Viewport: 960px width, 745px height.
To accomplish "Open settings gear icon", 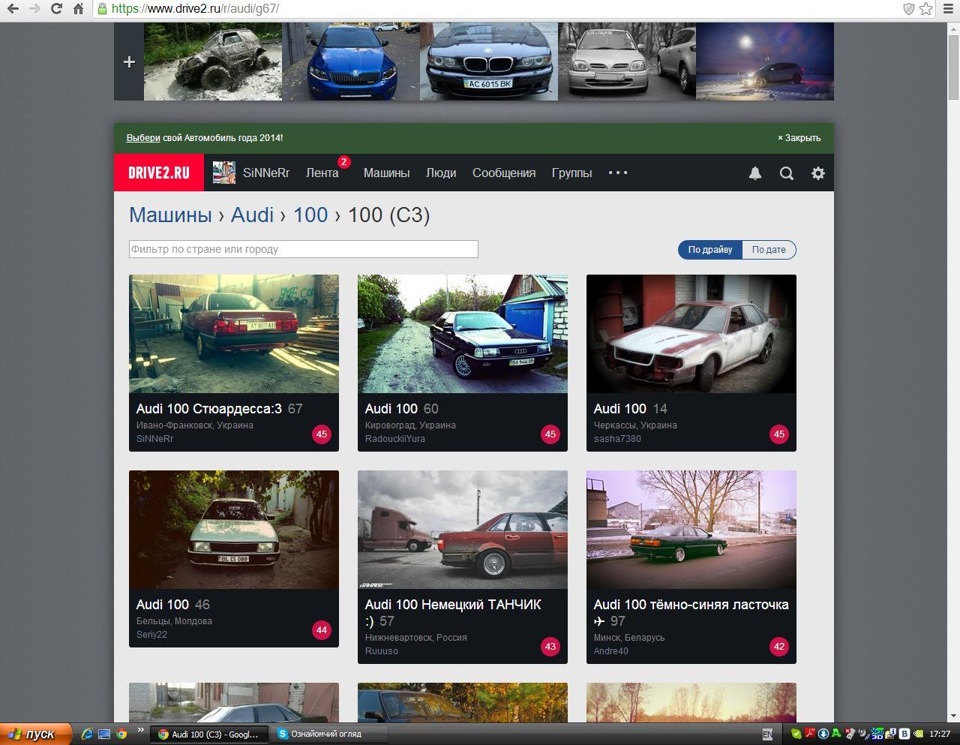I will 818,173.
